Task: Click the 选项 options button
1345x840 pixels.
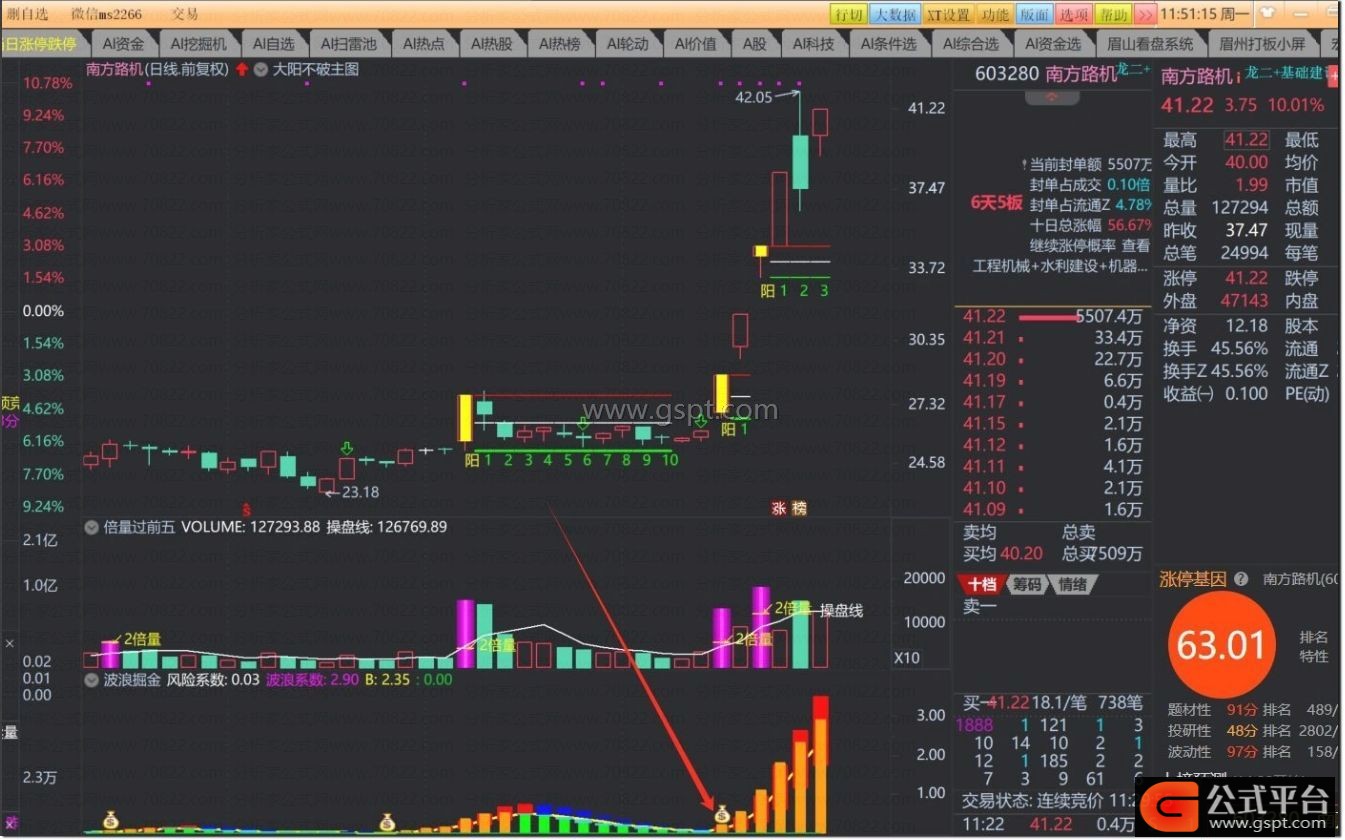Action: [x=1074, y=14]
